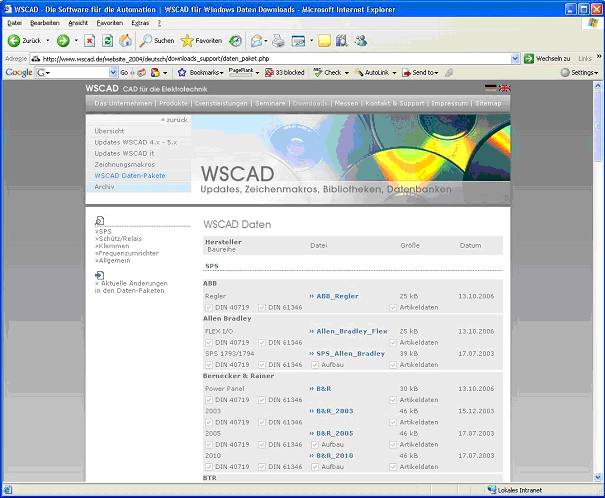
Task: Print page with printer icon
Action: [278, 41]
